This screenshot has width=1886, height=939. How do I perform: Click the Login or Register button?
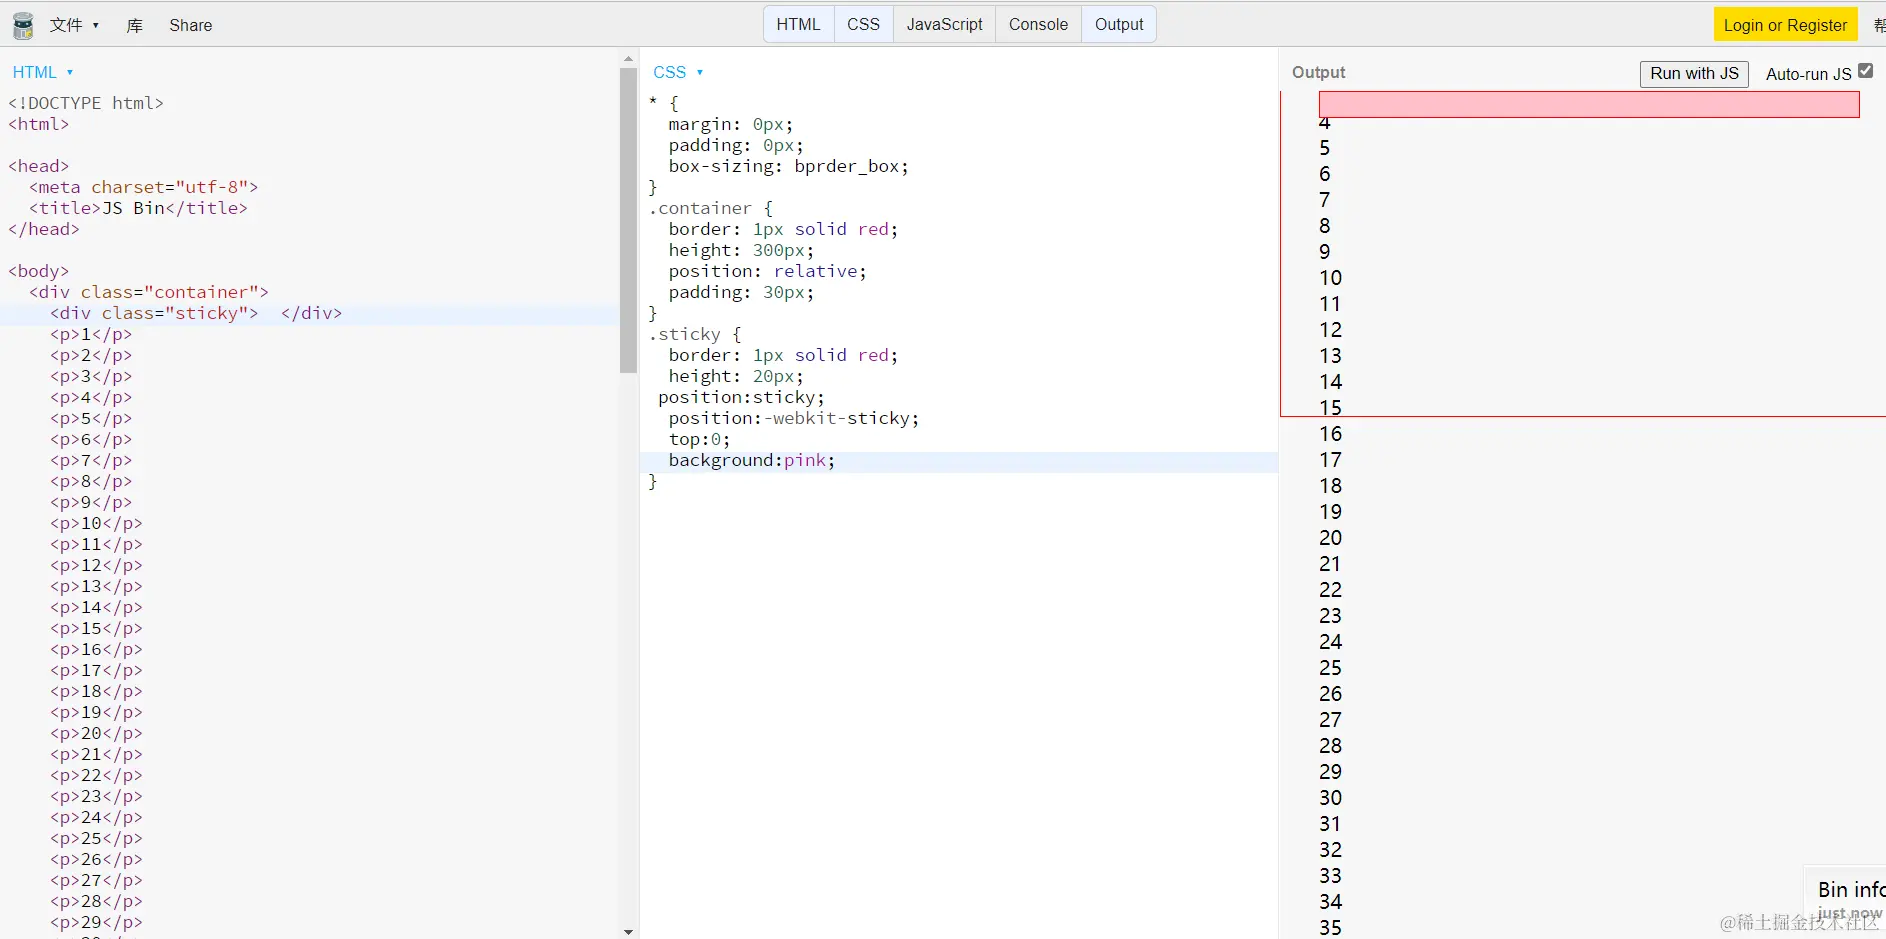point(1785,25)
